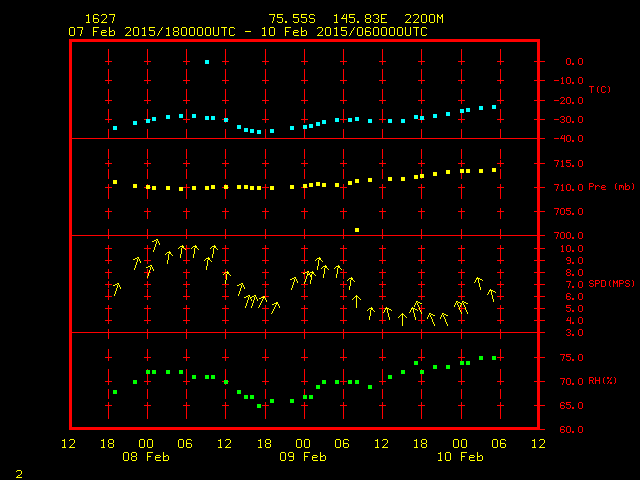Image resolution: width=640 pixels, height=480 pixels.
Task: Click the T(C) temperature axis label
Action: click(600, 90)
